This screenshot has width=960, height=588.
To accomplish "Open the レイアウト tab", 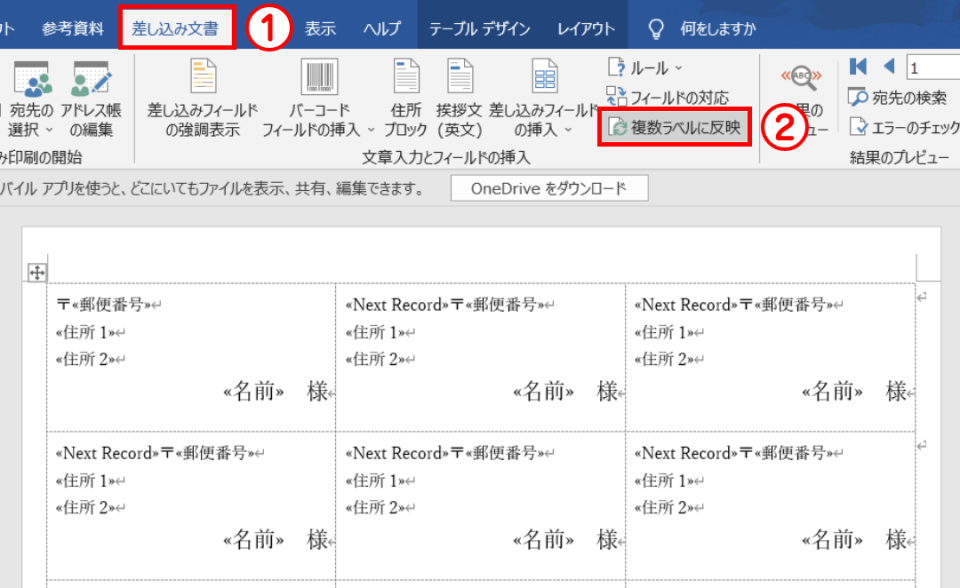I will (586, 29).
